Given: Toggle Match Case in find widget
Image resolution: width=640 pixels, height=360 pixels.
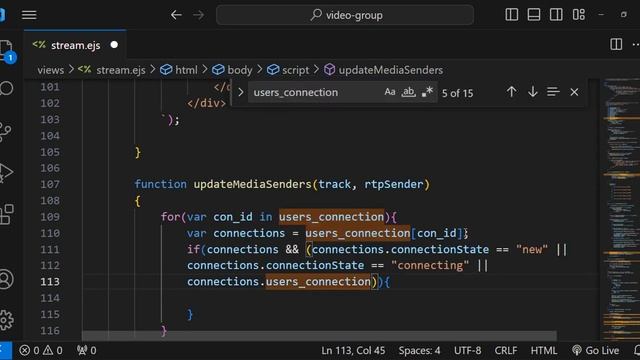Looking at the screenshot, I should pyautogui.click(x=390, y=92).
